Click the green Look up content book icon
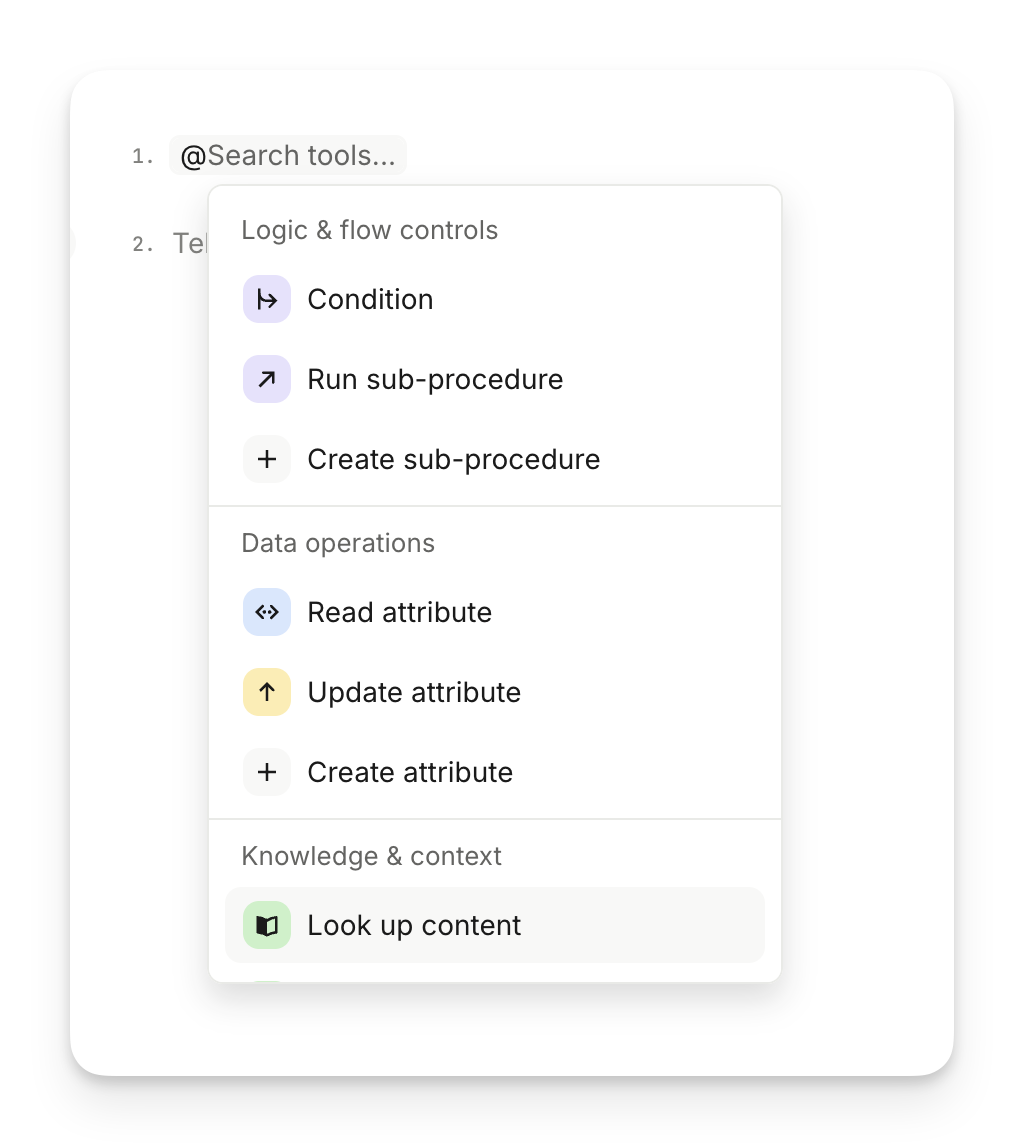This screenshot has width=1024, height=1146. [x=267, y=925]
